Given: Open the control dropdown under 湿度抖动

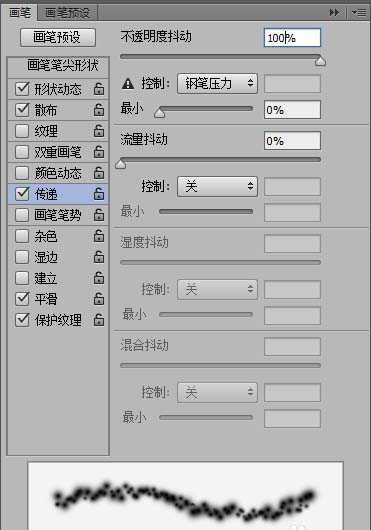Looking at the screenshot, I should 217,289.
